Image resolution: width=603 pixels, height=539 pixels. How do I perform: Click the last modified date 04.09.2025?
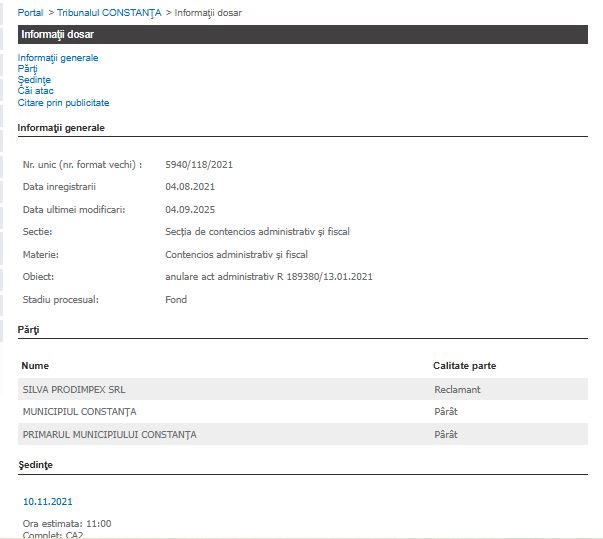click(x=190, y=209)
